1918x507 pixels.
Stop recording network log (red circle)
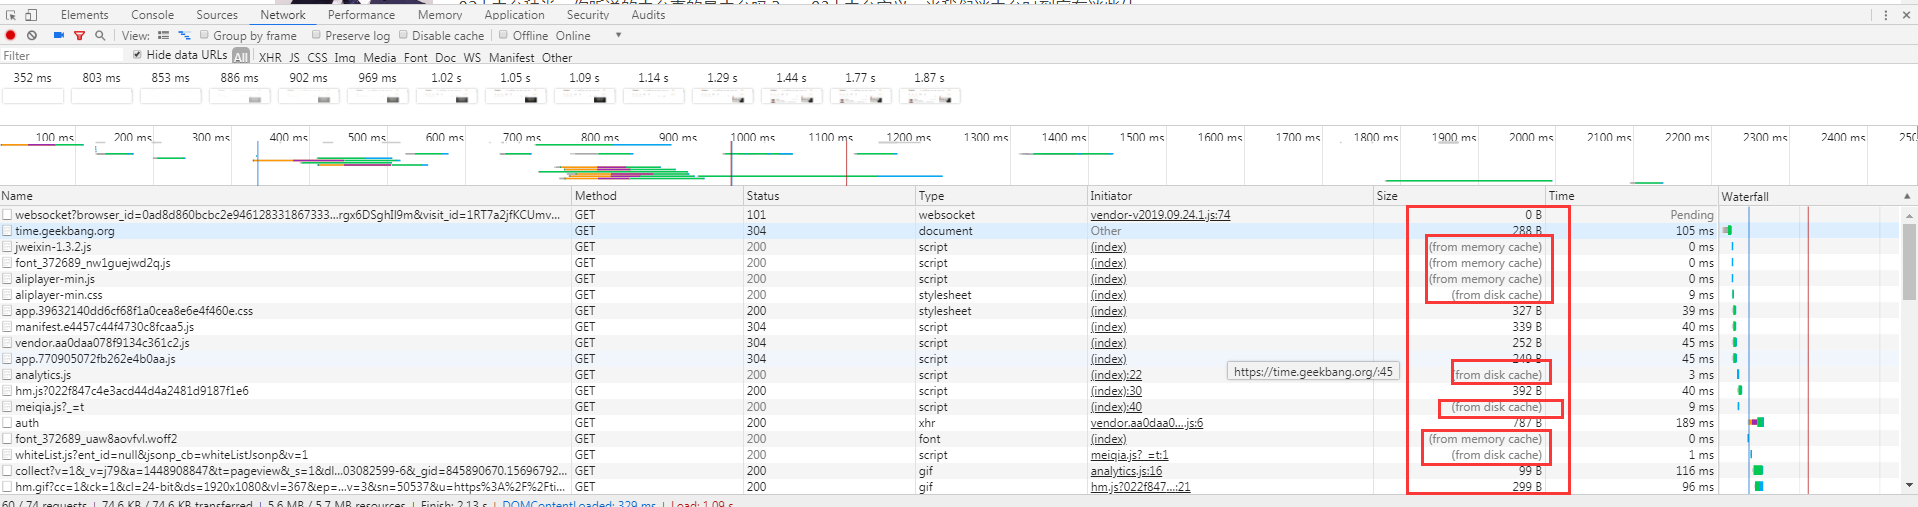(11, 36)
